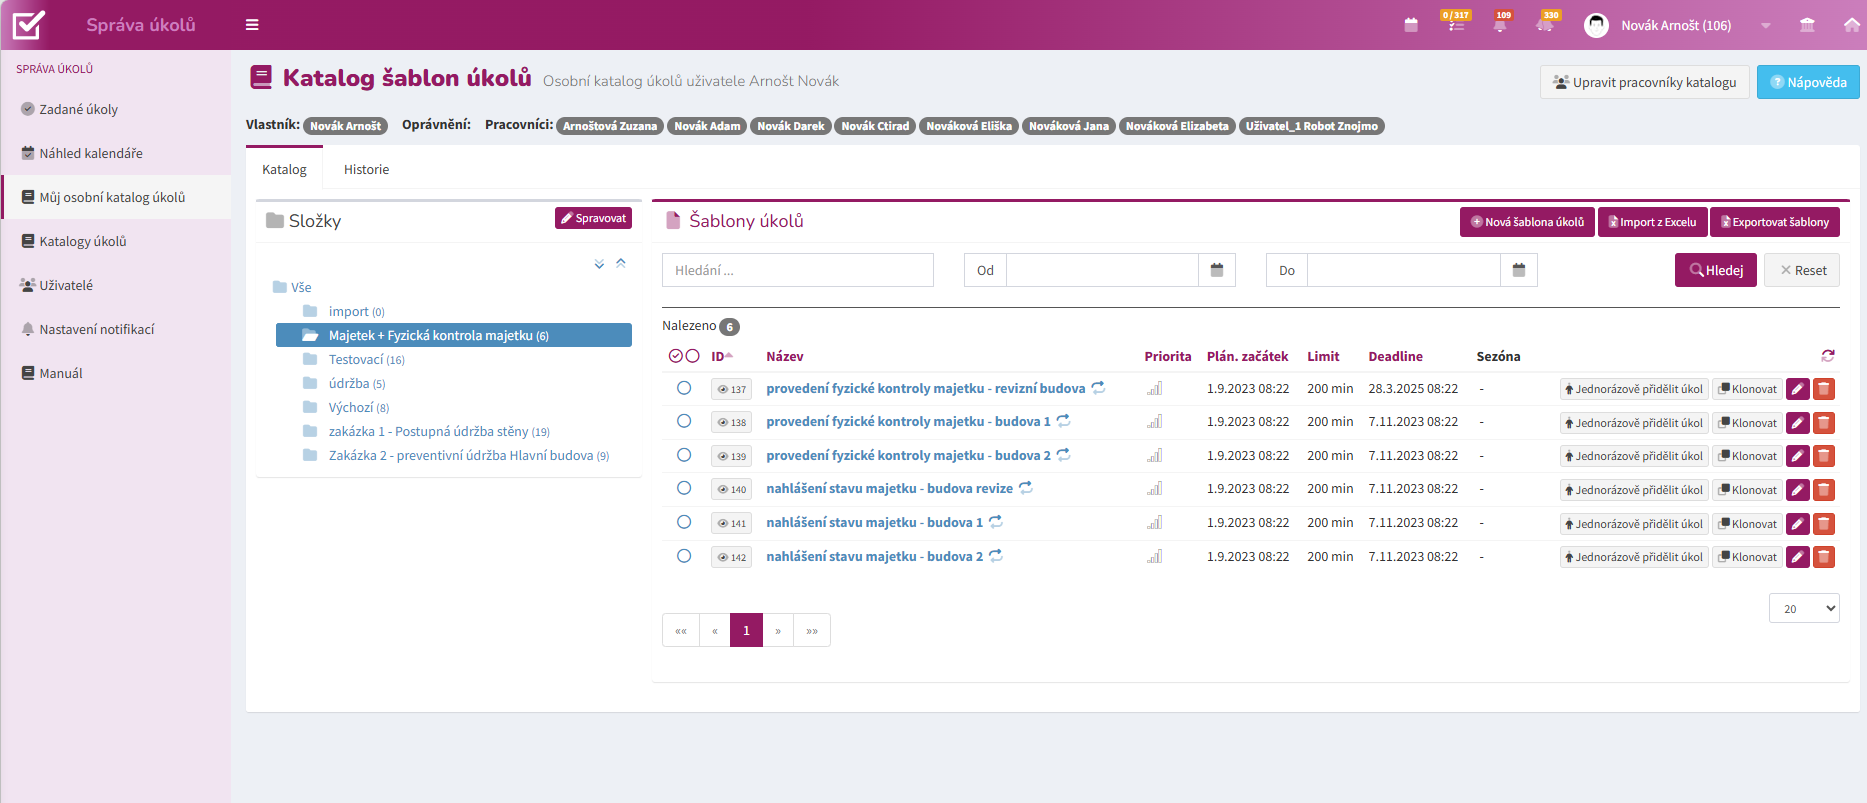This screenshot has height=803, width=1867.
Task: Click the Nápověda help button
Action: click(1808, 82)
